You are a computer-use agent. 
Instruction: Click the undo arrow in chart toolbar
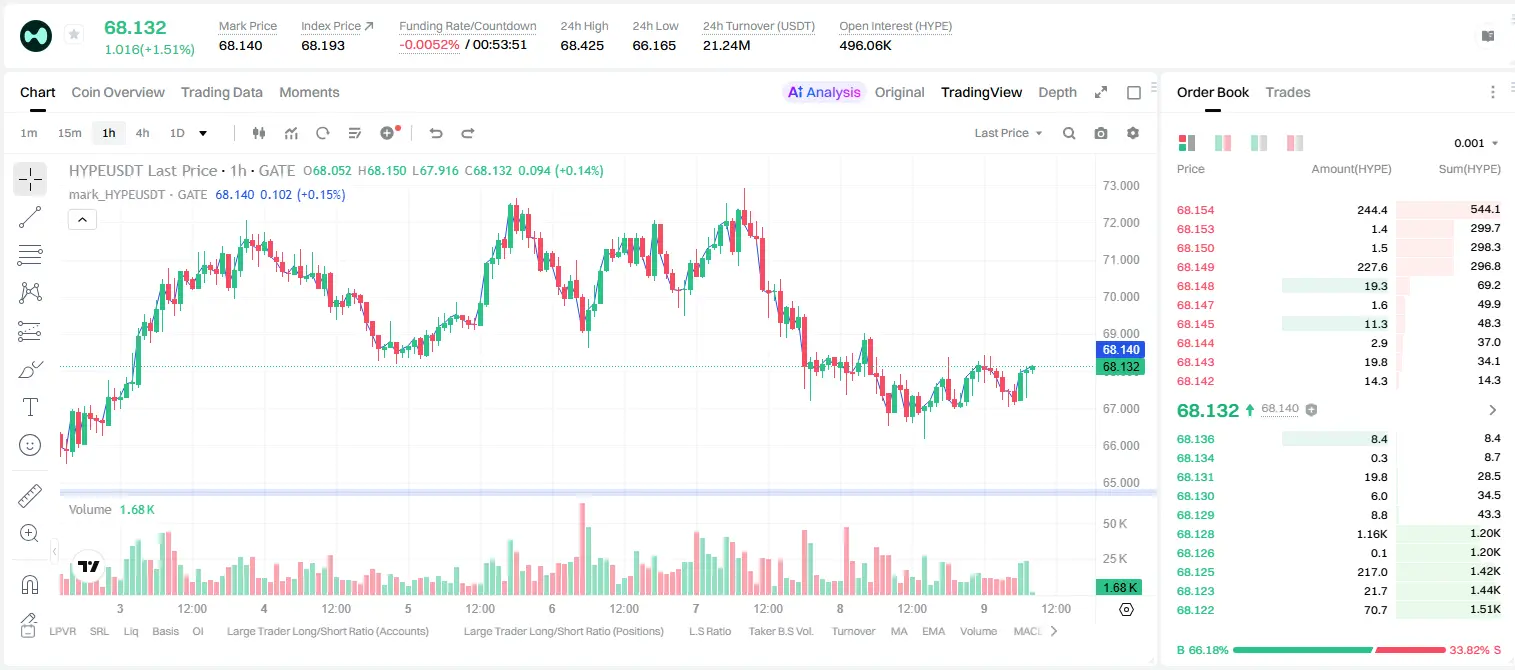(435, 133)
